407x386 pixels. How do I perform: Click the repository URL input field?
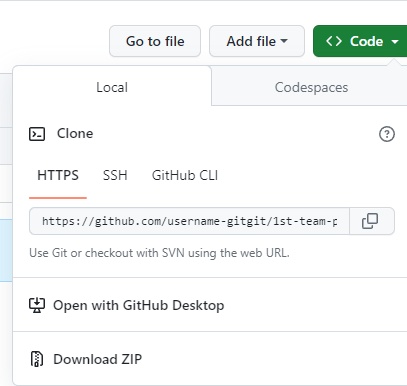(189, 221)
